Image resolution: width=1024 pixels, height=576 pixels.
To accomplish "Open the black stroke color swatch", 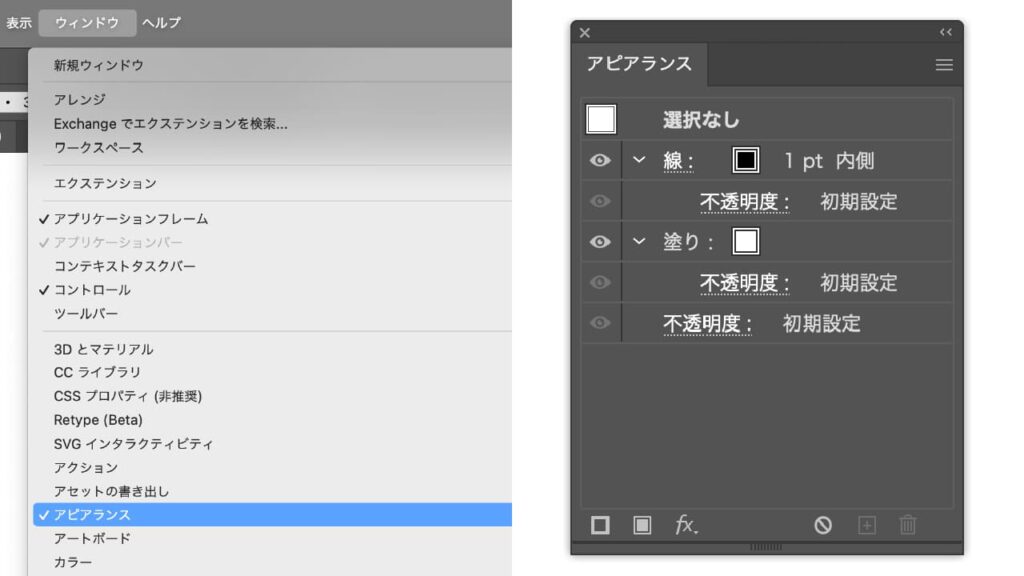I will (745, 160).
